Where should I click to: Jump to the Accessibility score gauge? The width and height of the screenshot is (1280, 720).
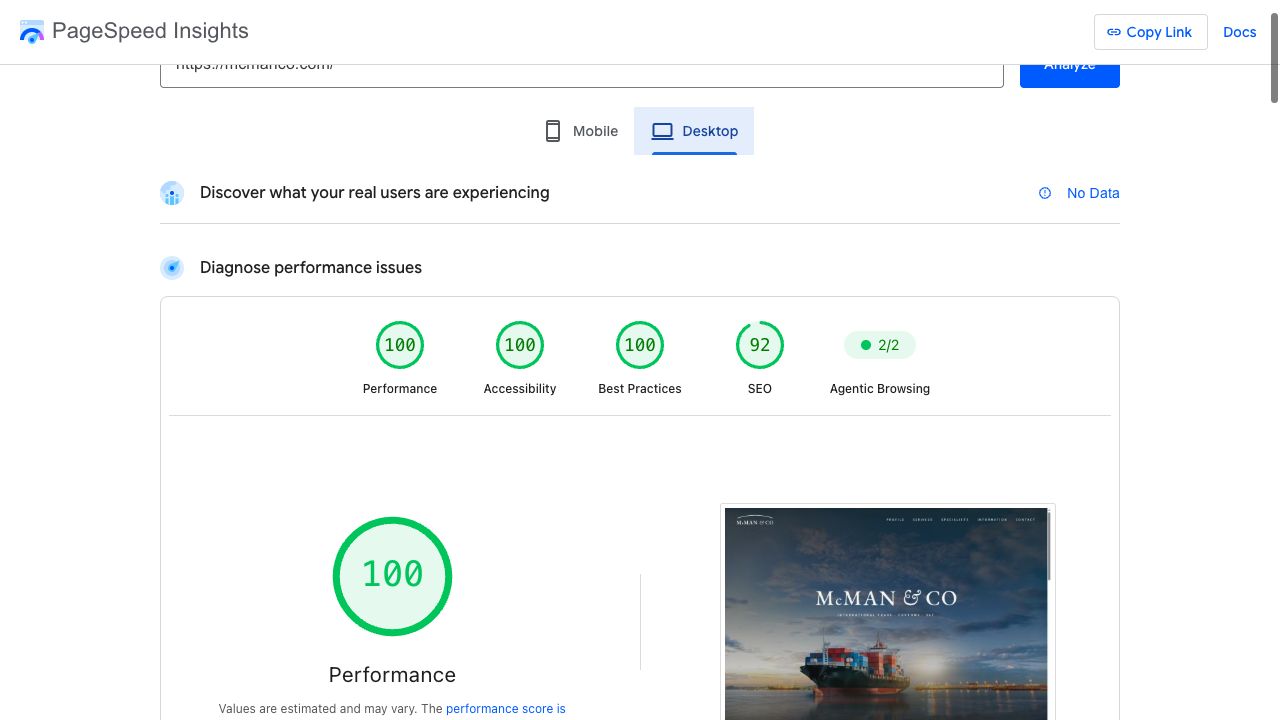click(520, 345)
